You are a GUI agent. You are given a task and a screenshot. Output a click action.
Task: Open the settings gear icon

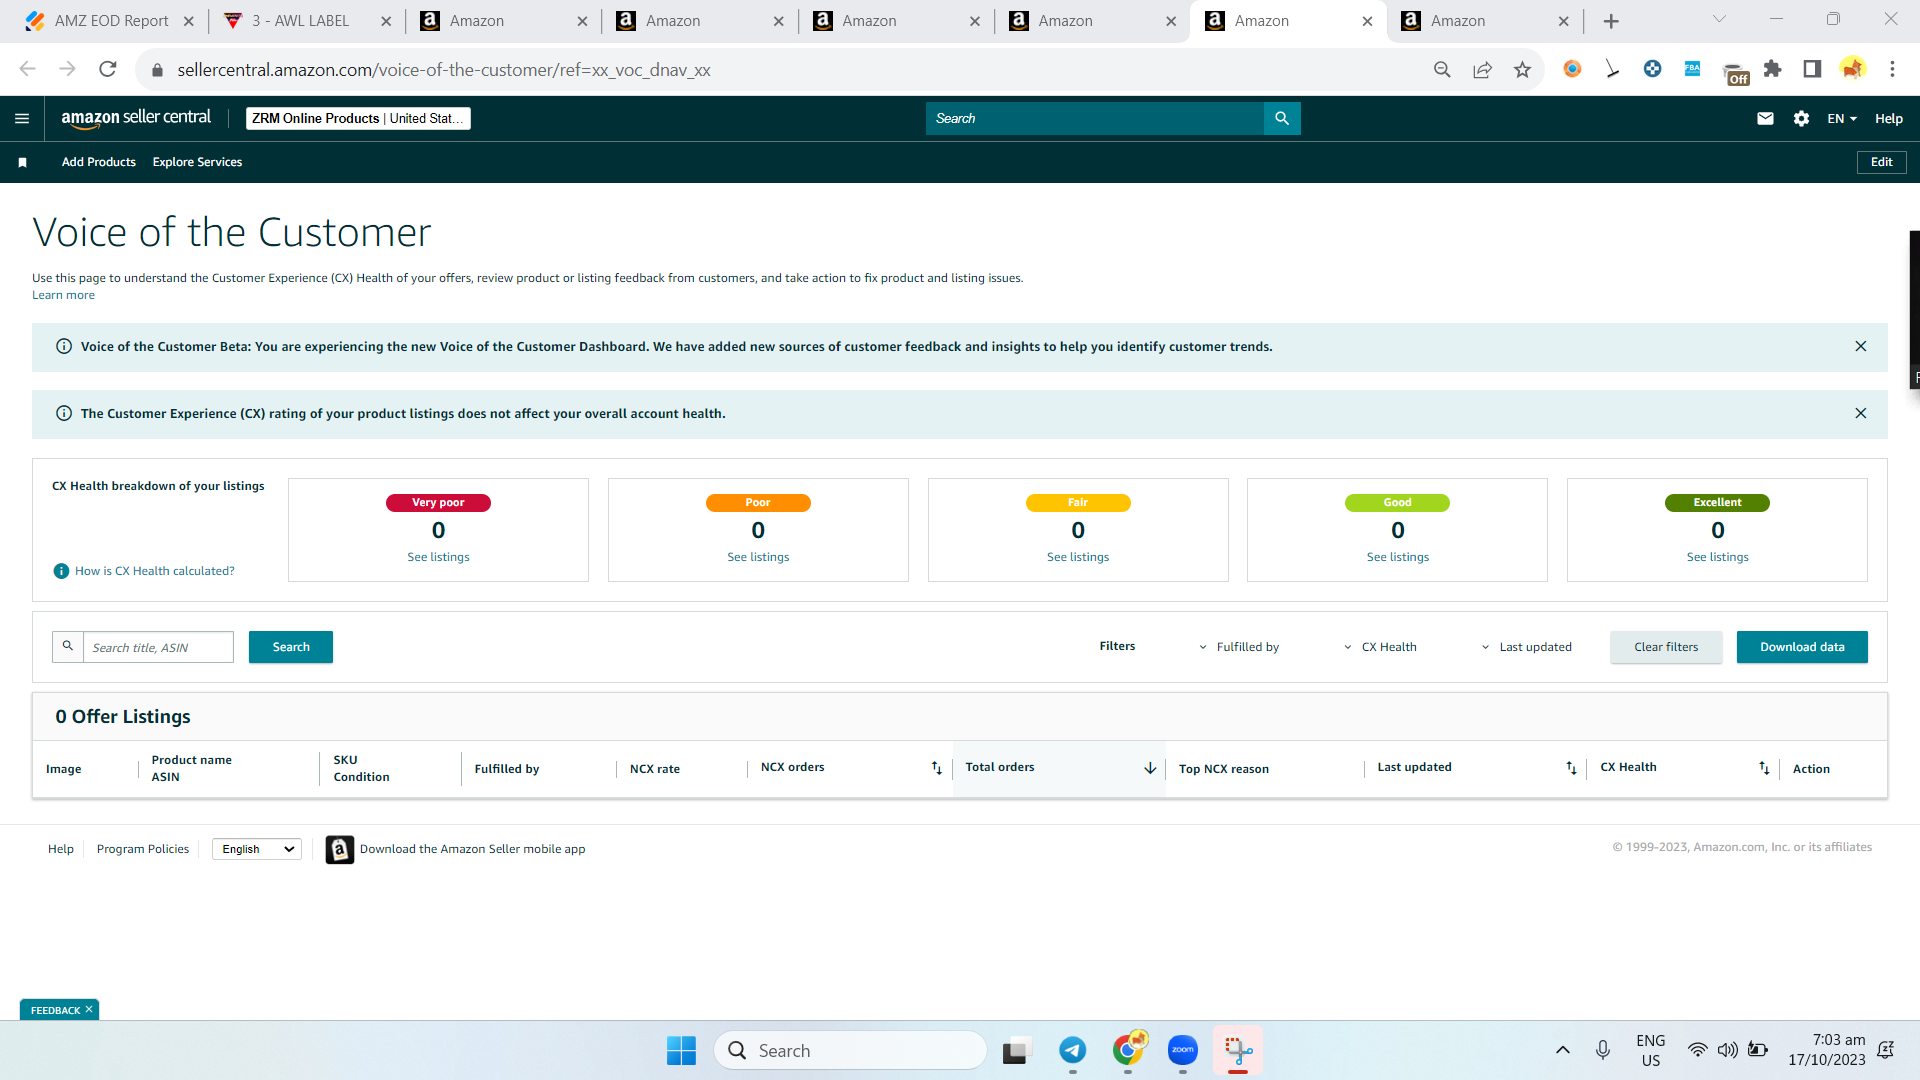pos(1801,118)
